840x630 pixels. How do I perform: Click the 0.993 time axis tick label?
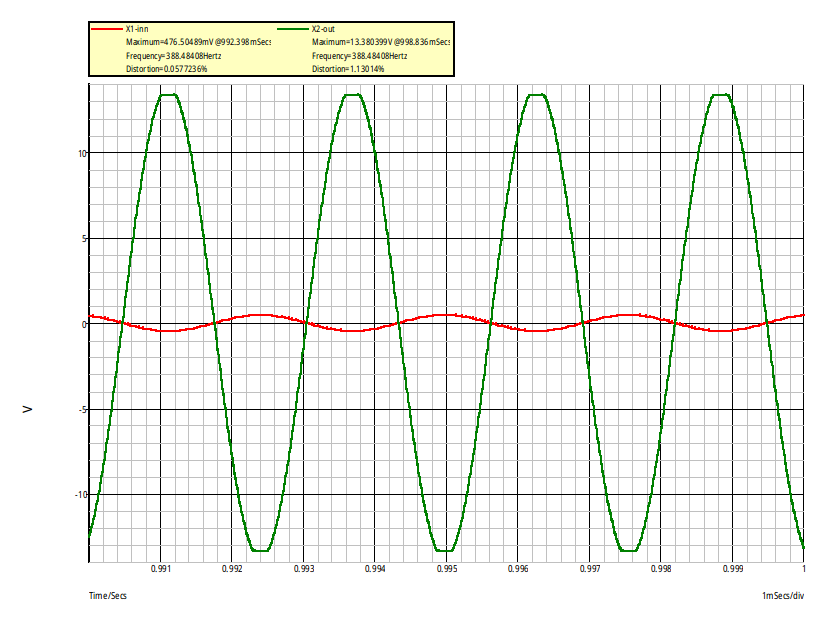pos(304,568)
